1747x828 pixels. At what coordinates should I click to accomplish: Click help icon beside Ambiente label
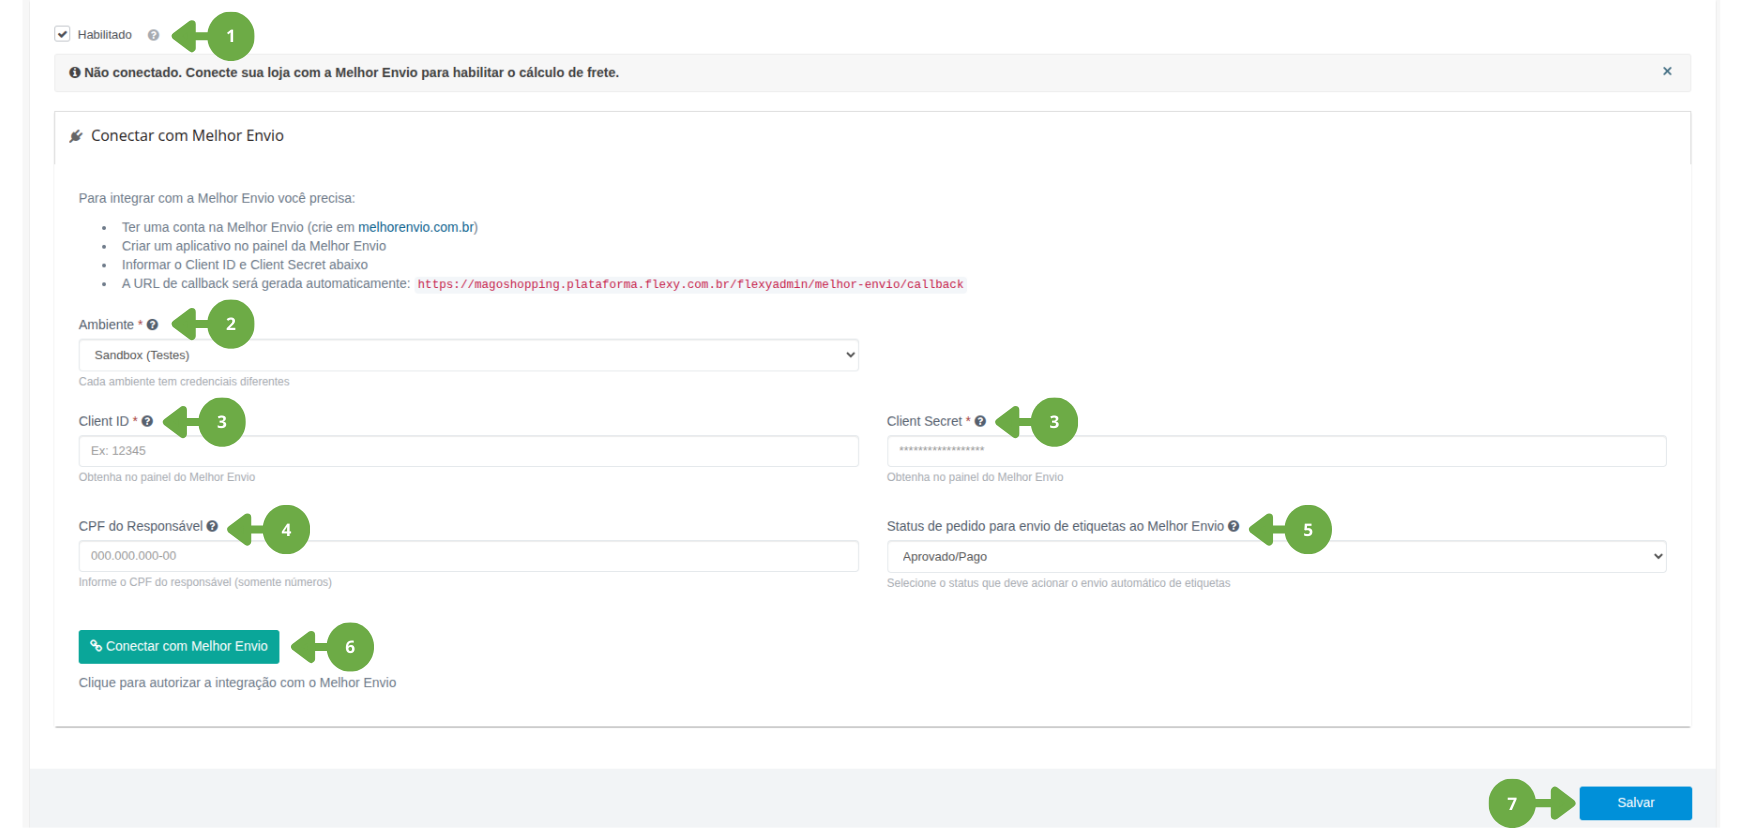[x=152, y=325]
